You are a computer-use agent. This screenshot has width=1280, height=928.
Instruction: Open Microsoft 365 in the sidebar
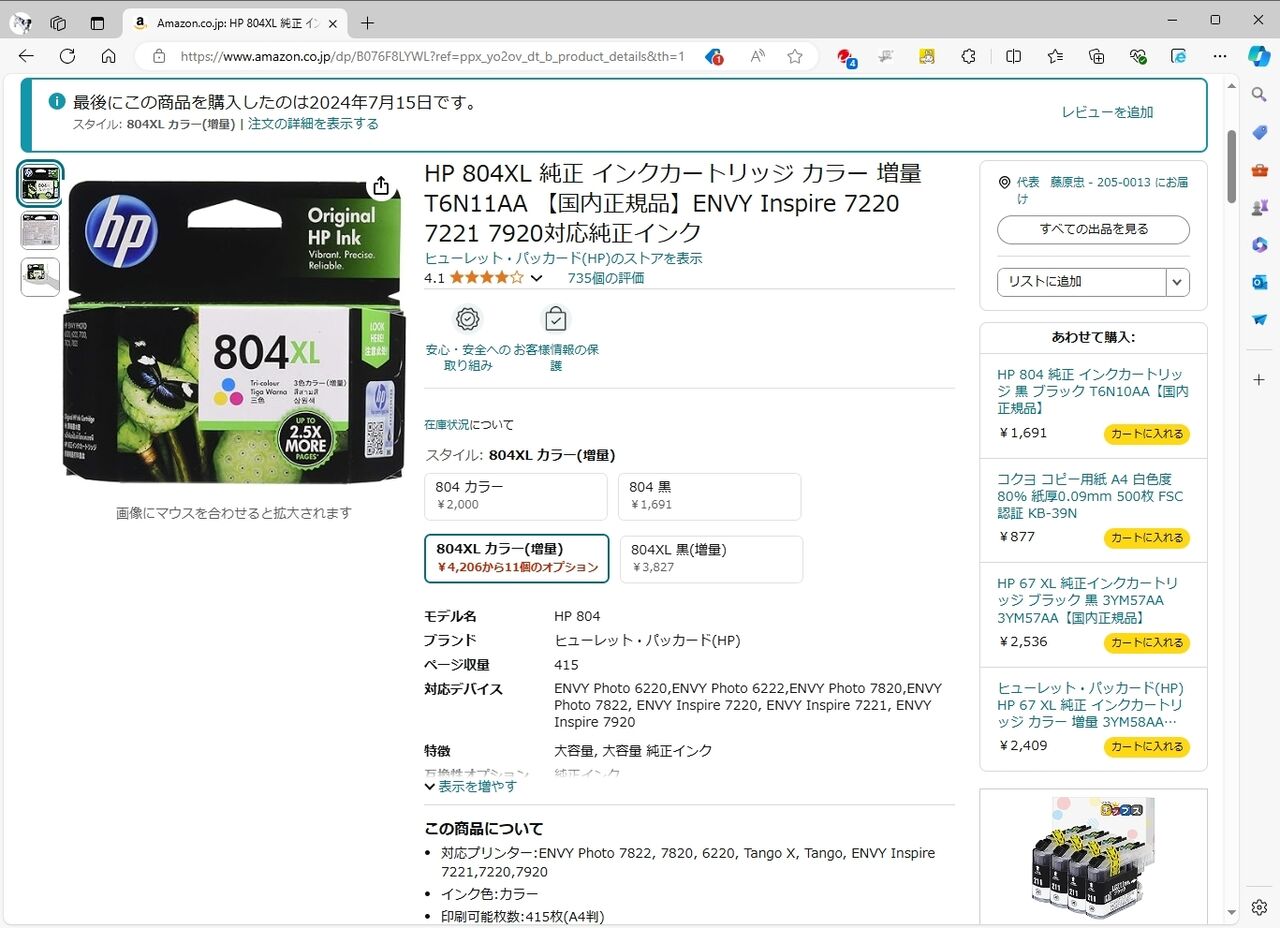pyautogui.click(x=1259, y=245)
